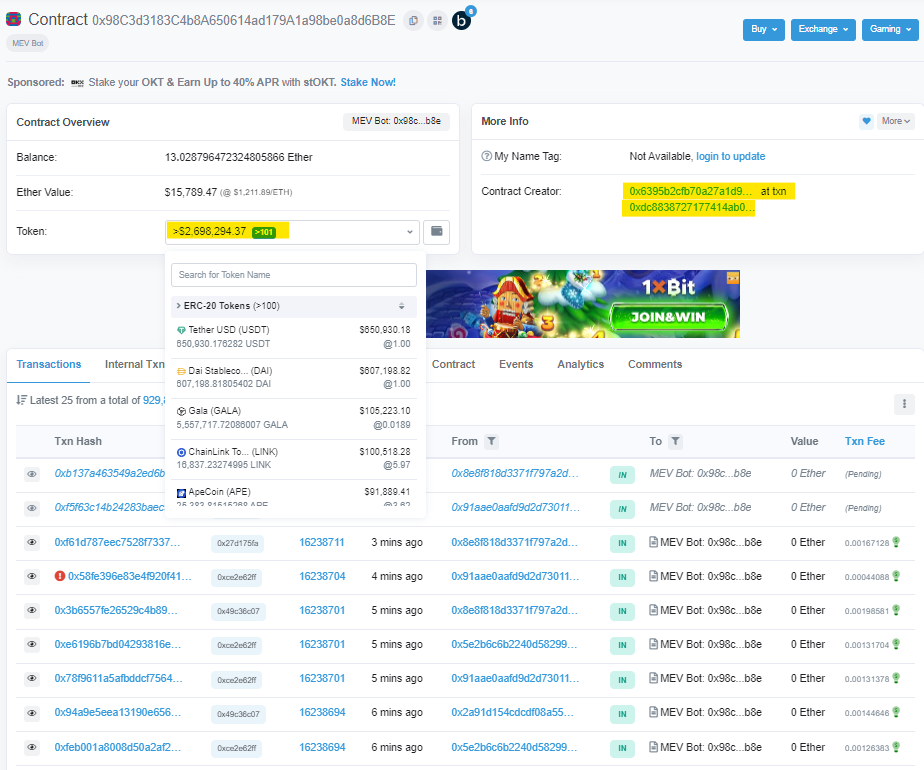
Task: Click contract file icon in block 16238711 row
Action: 653,542
